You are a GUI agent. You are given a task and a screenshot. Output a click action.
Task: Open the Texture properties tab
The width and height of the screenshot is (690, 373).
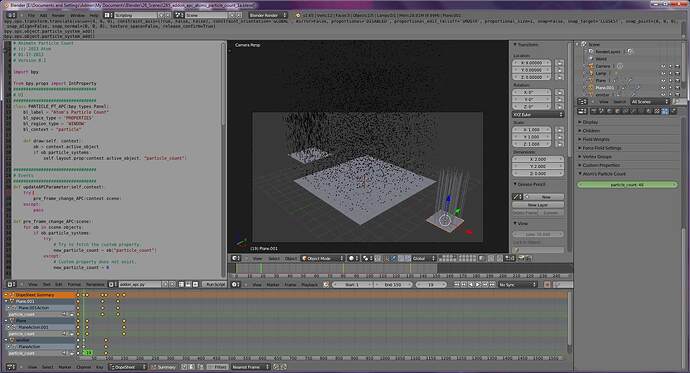pyautogui.click(x=657, y=111)
